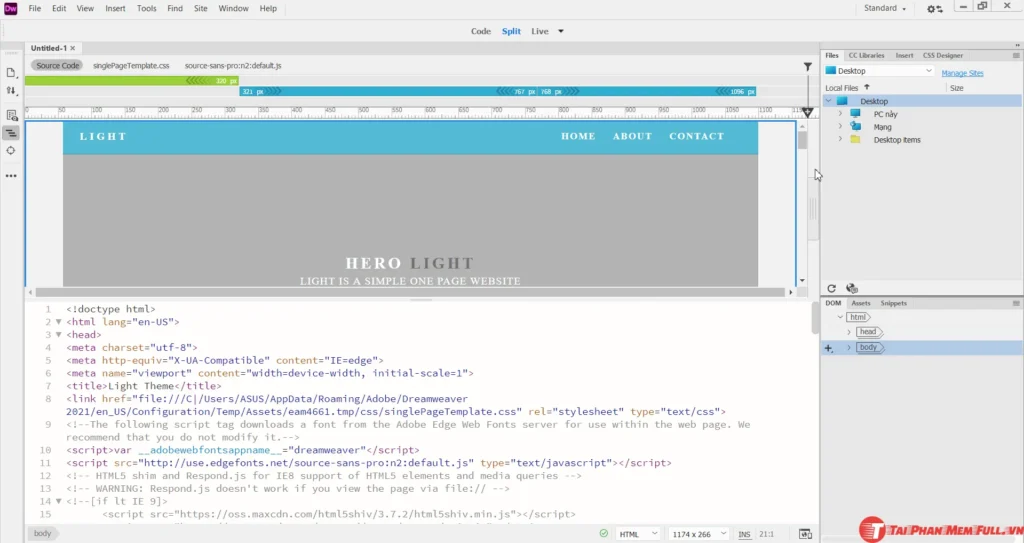Viewport: 1024px width, 543px height.
Task: Switch to CC Libraries tab
Action: pyautogui.click(x=866, y=56)
